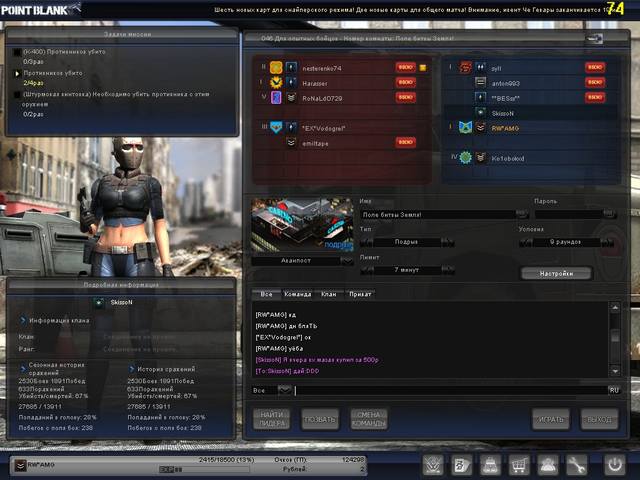Open the chat channel dropdown
This screenshot has height=480, width=640.
coord(284,390)
